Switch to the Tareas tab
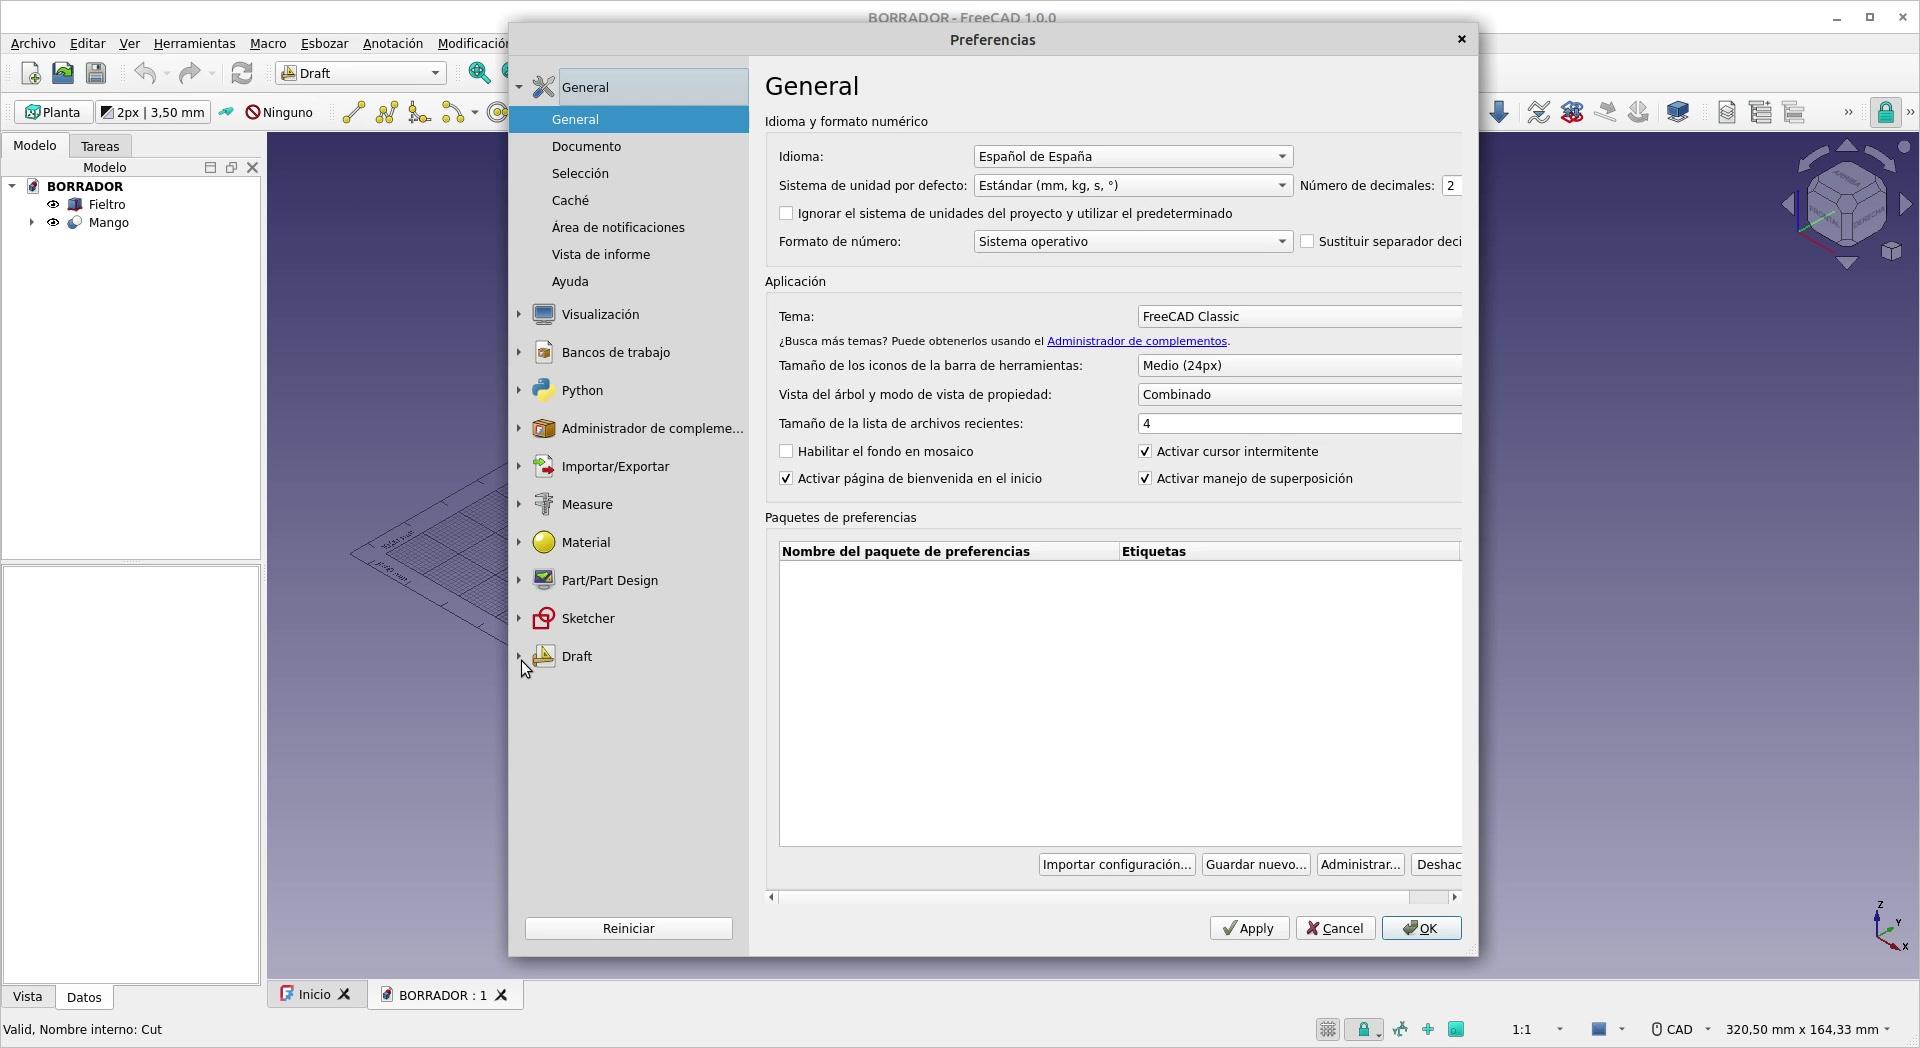Image resolution: width=1920 pixels, height=1048 pixels. pyautogui.click(x=100, y=146)
